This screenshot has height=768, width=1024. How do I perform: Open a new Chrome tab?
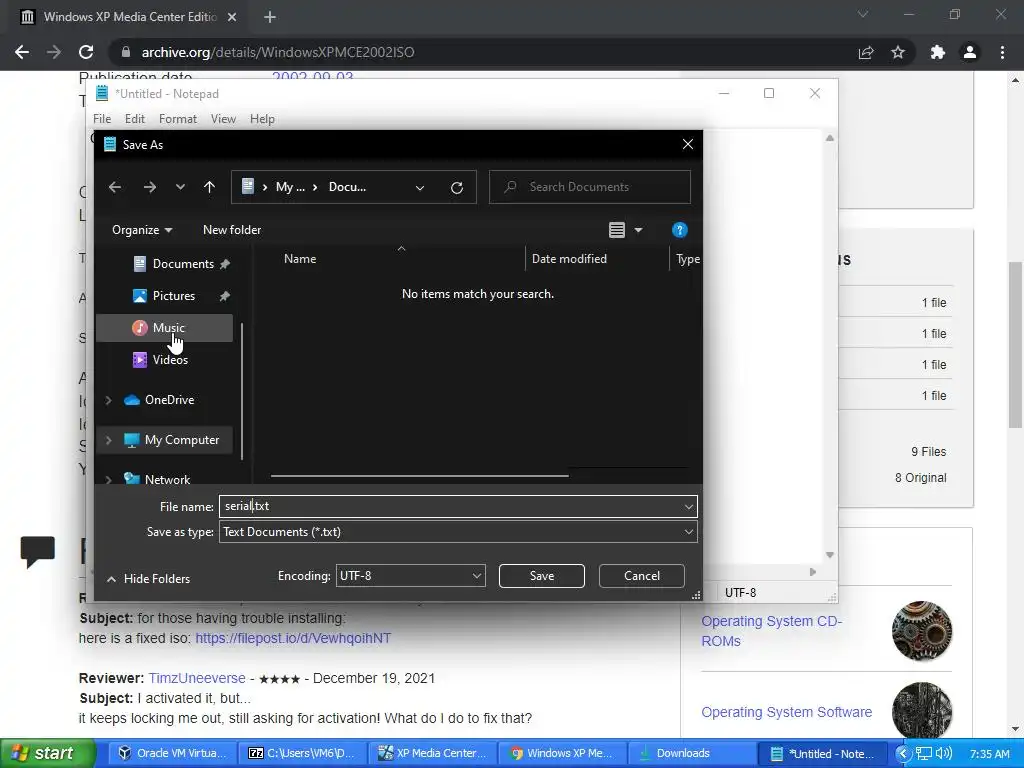[x=270, y=17]
